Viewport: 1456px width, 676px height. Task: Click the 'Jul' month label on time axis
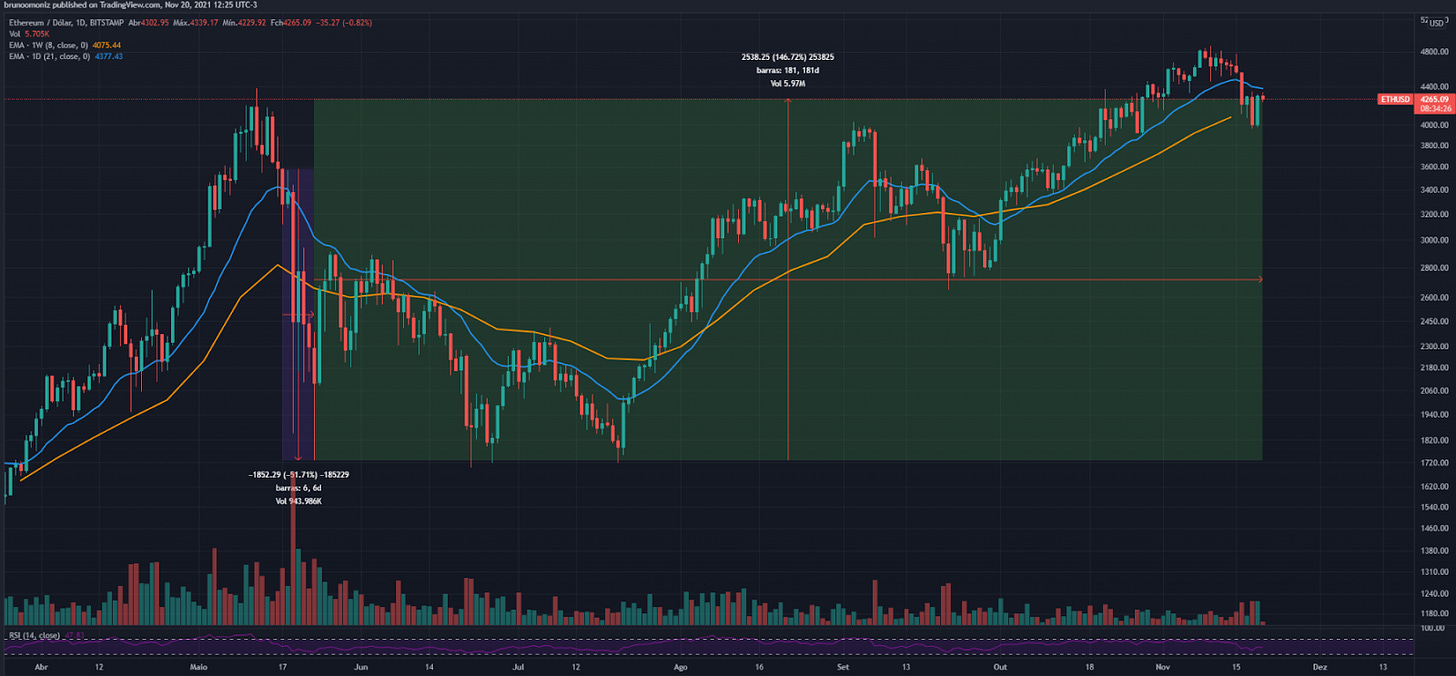(x=518, y=665)
